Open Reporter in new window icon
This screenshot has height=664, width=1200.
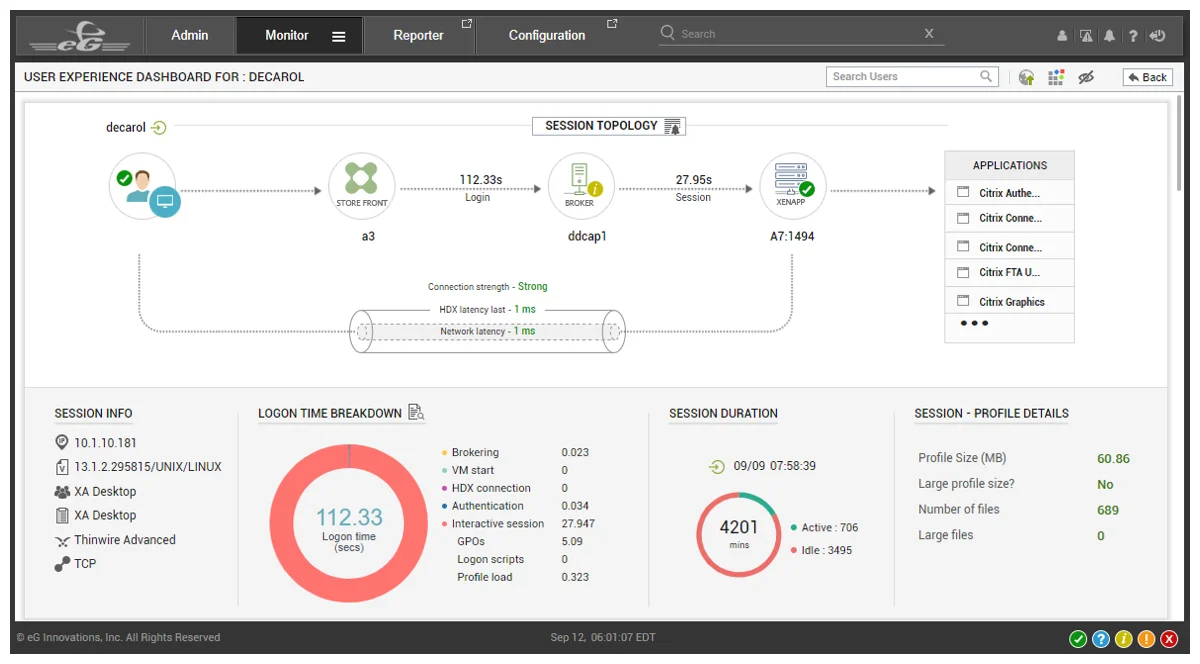click(x=466, y=24)
